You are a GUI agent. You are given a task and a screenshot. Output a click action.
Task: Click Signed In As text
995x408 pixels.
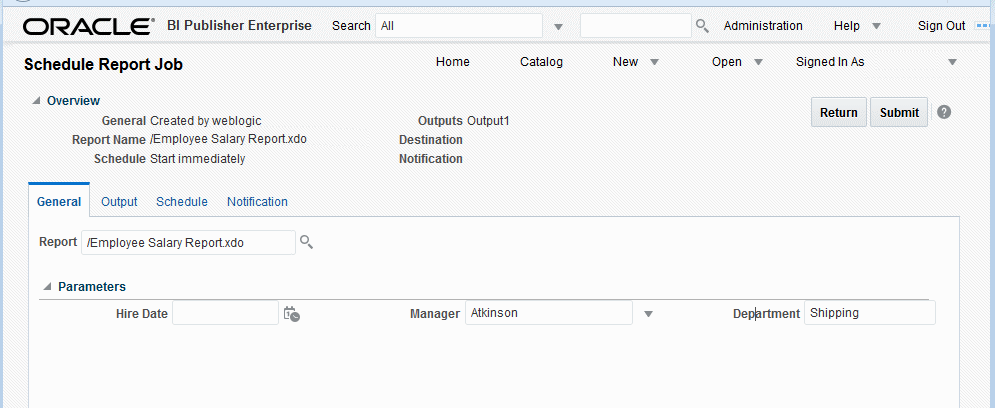pos(830,62)
